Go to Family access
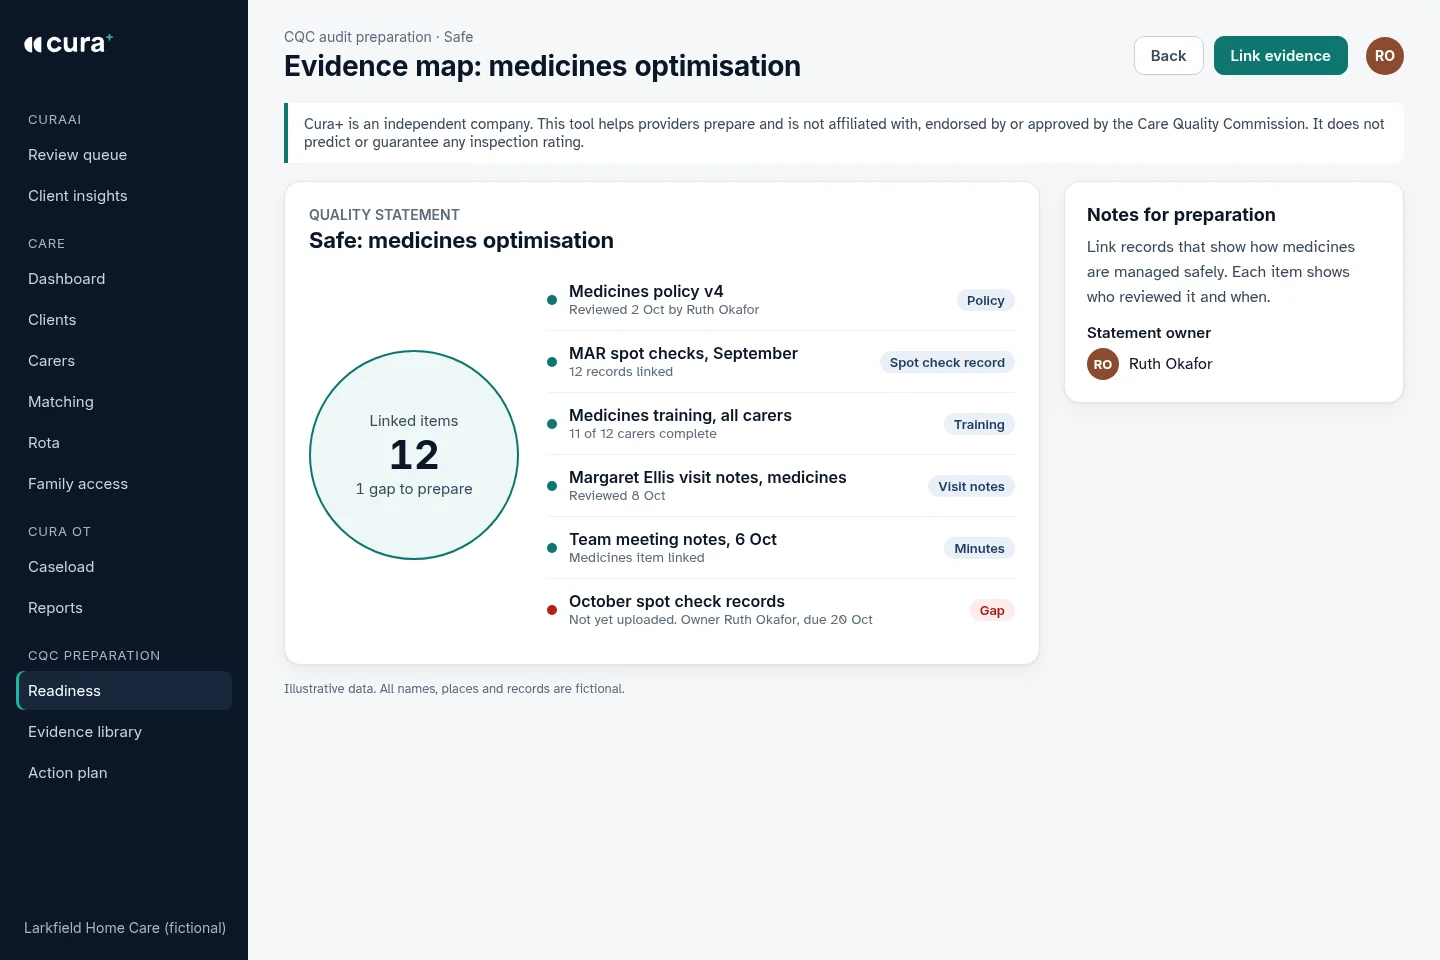Image resolution: width=1440 pixels, height=960 pixels. [x=124, y=484]
